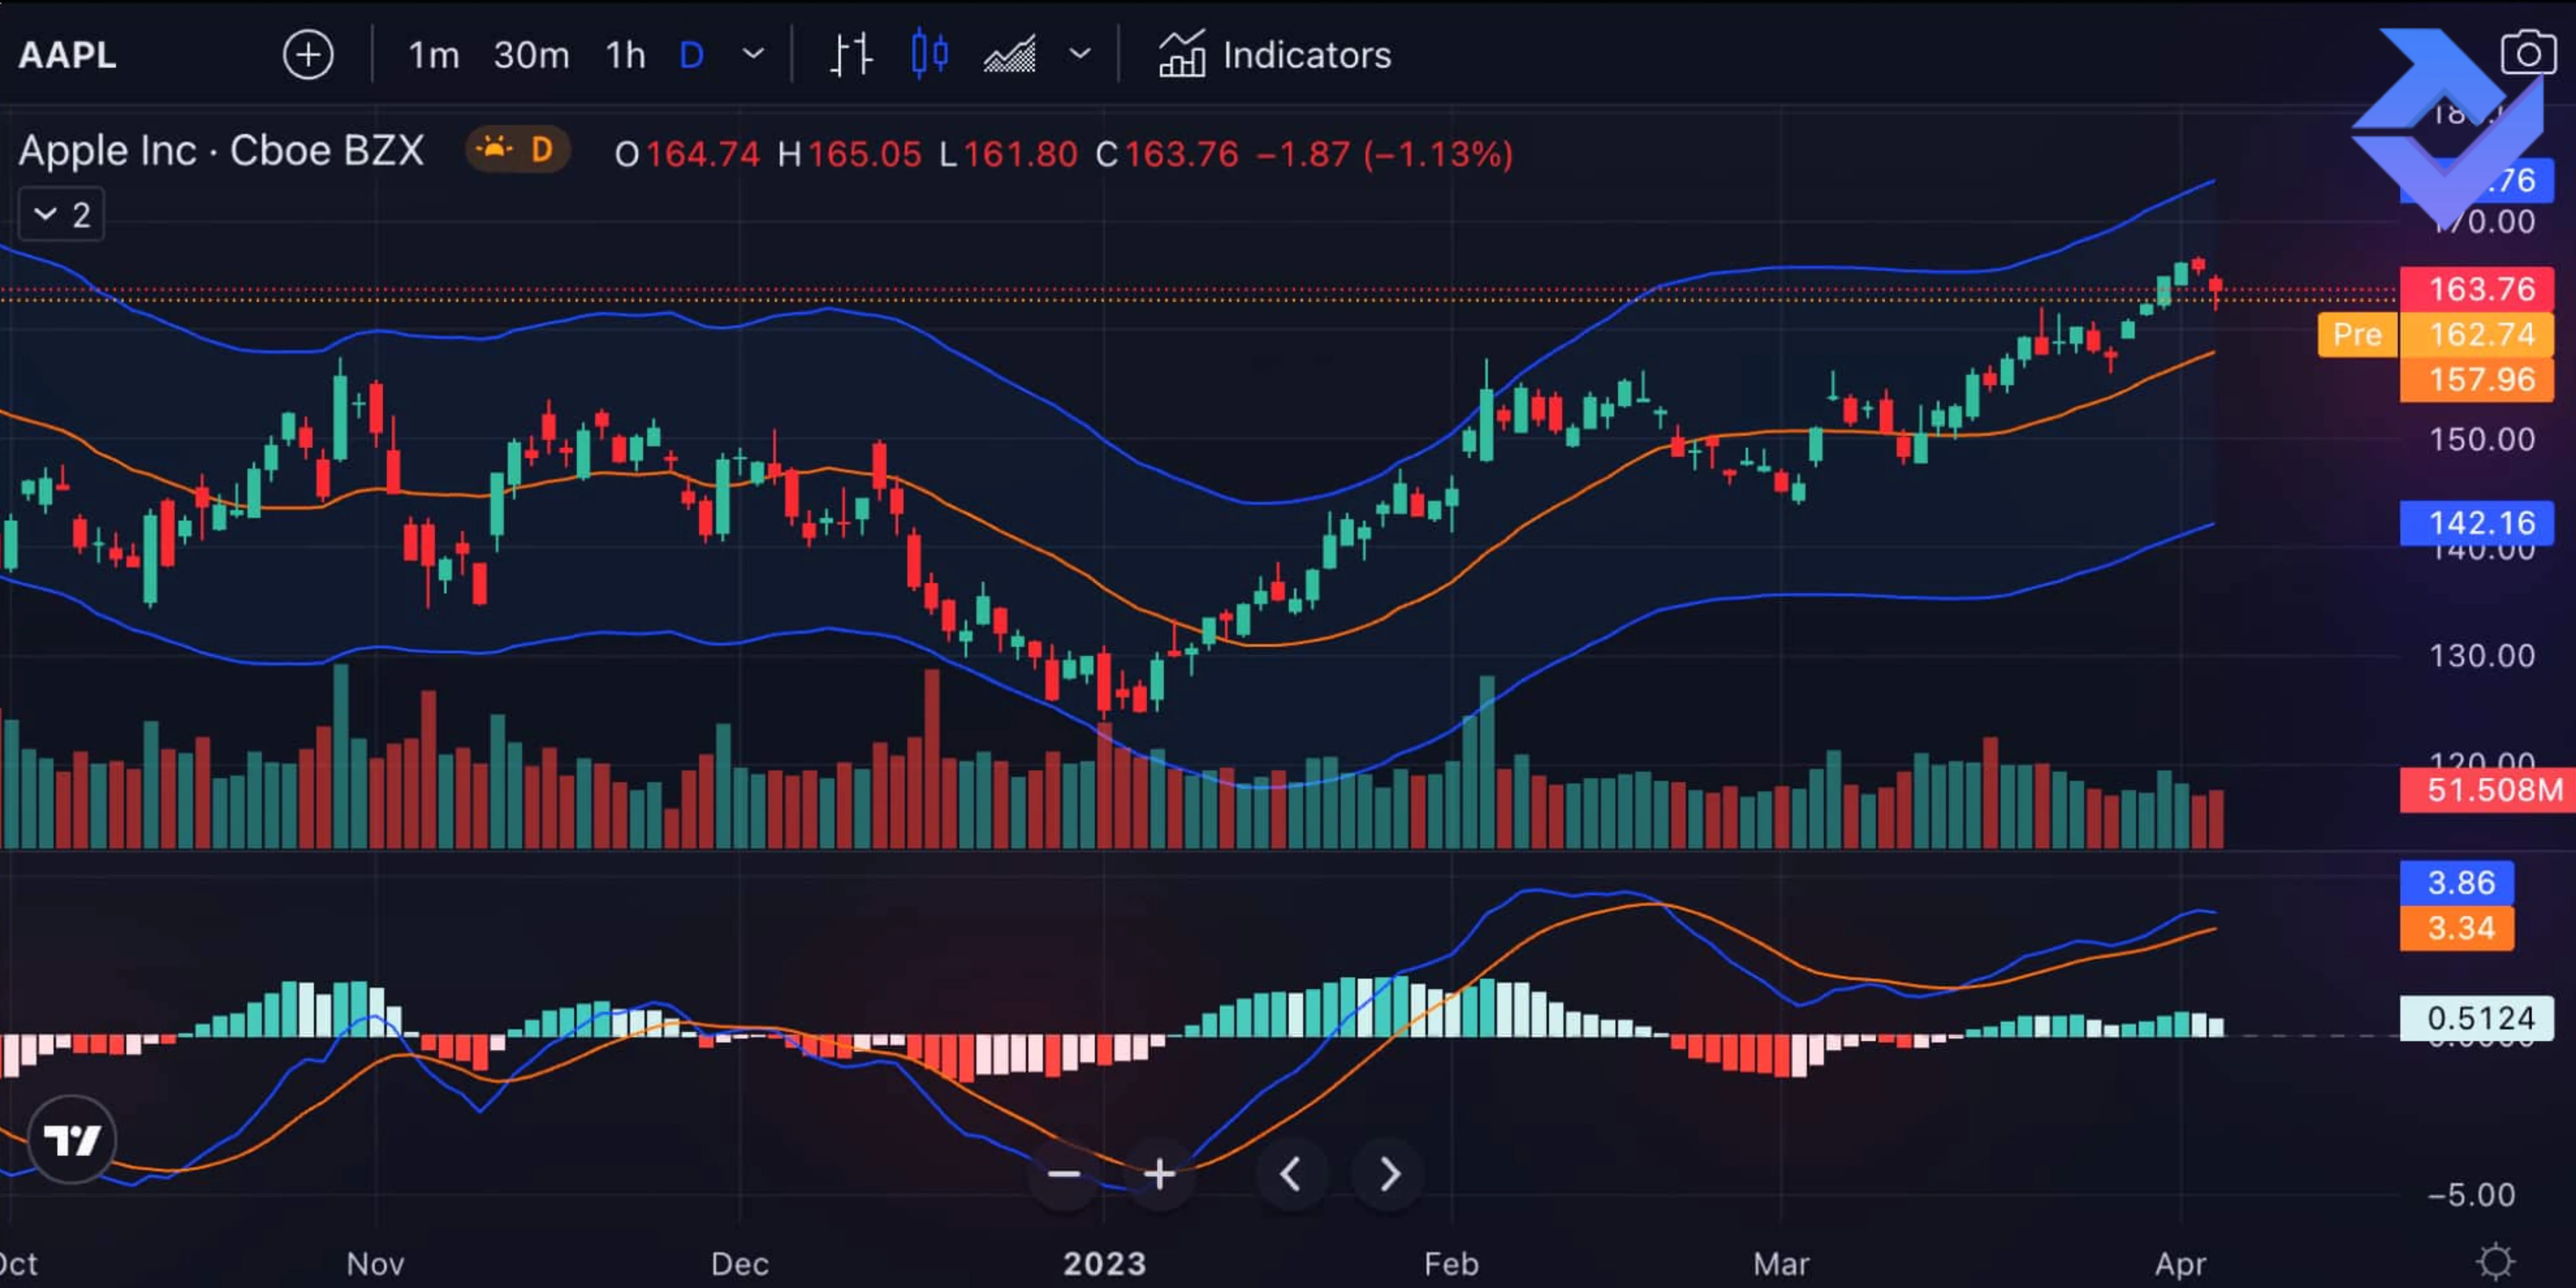Zoom out the chart with minus button
Screen dimensions: 2576x1288
1064,1174
